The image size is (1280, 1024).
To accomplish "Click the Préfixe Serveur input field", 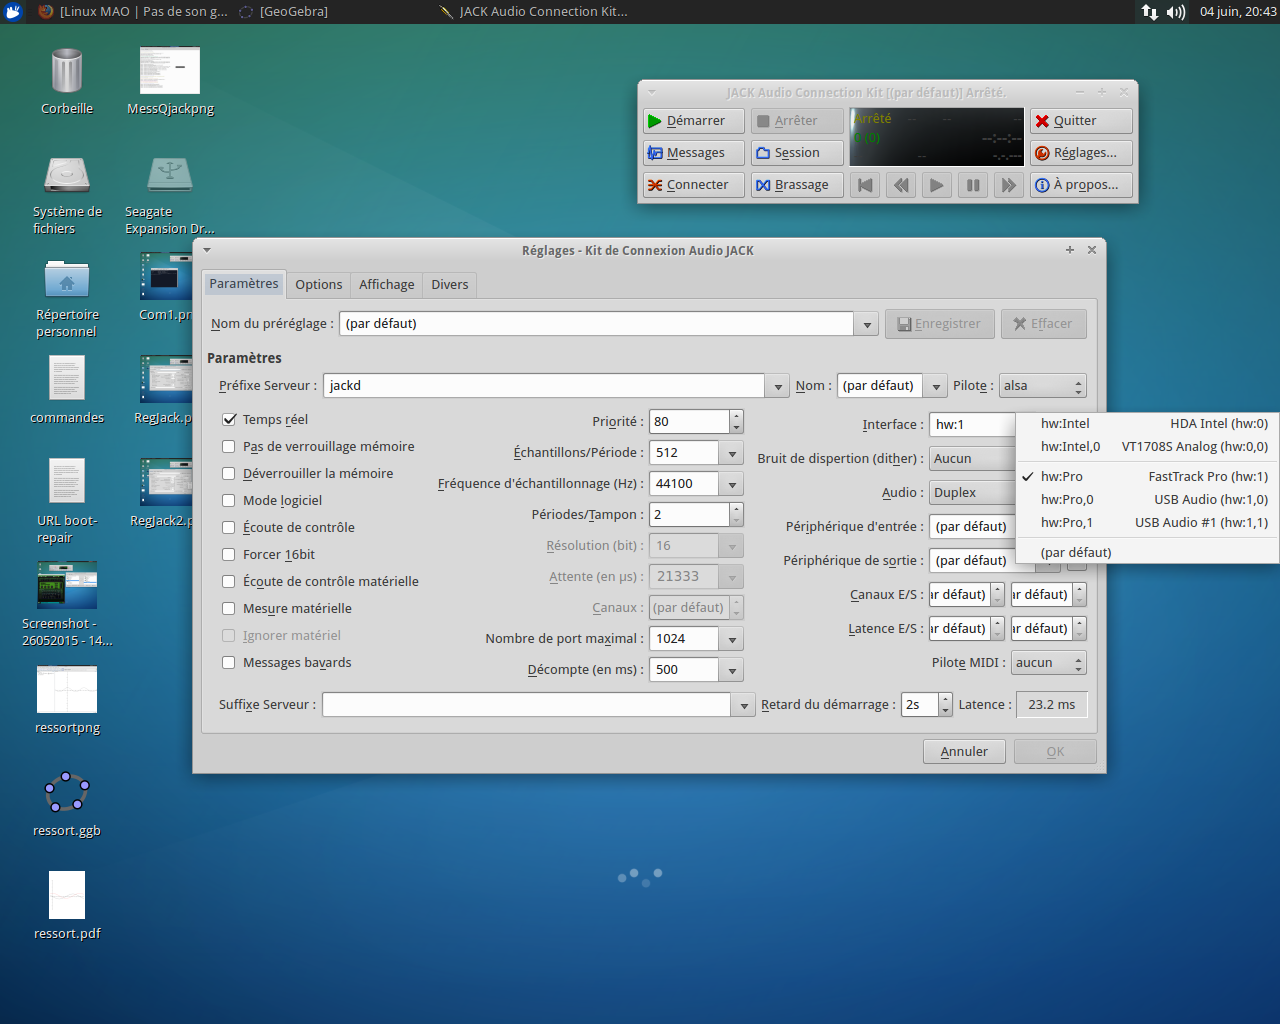I will point(543,386).
